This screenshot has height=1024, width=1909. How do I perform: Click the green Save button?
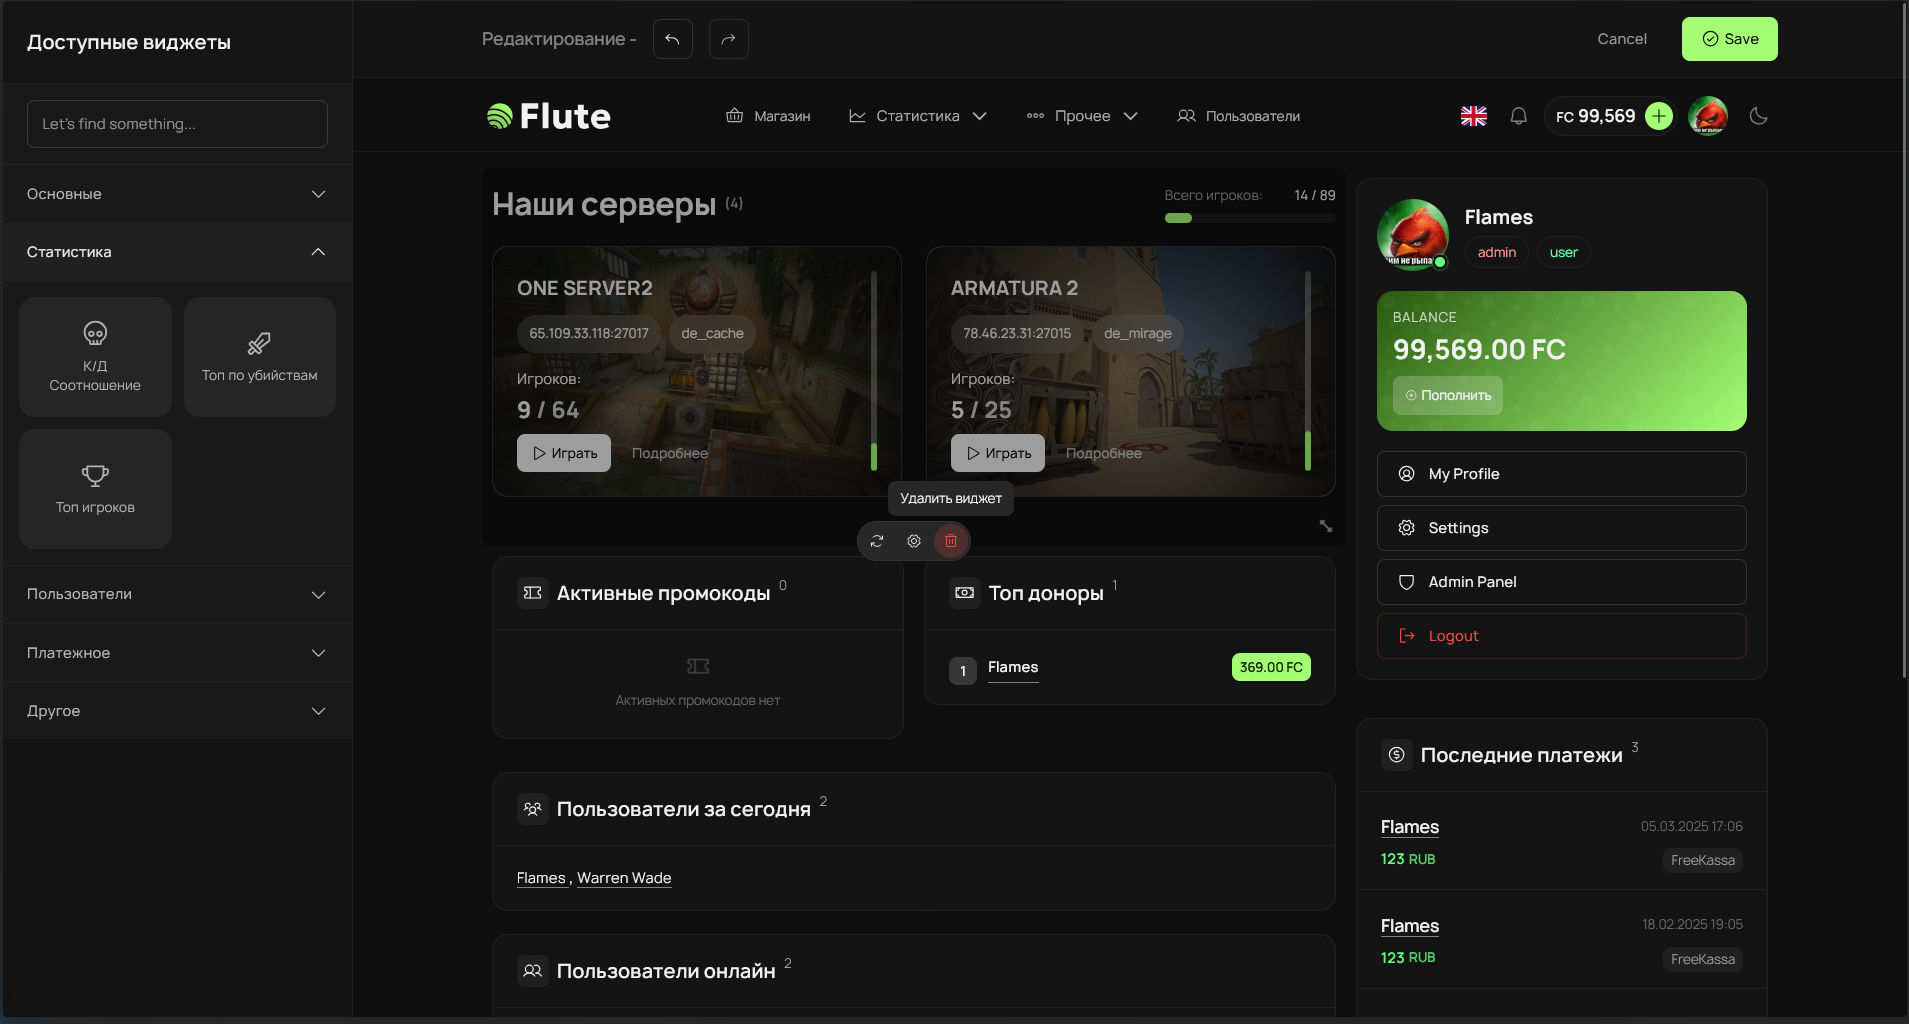(x=1729, y=39)
